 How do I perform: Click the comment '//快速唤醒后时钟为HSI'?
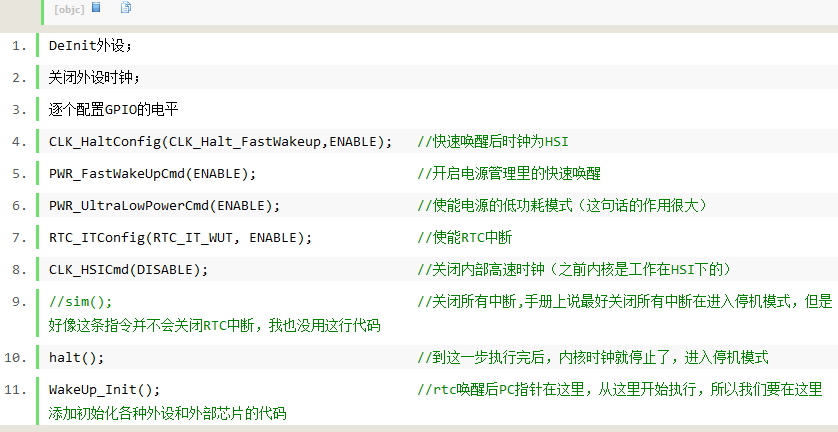(x=493, y=142)
